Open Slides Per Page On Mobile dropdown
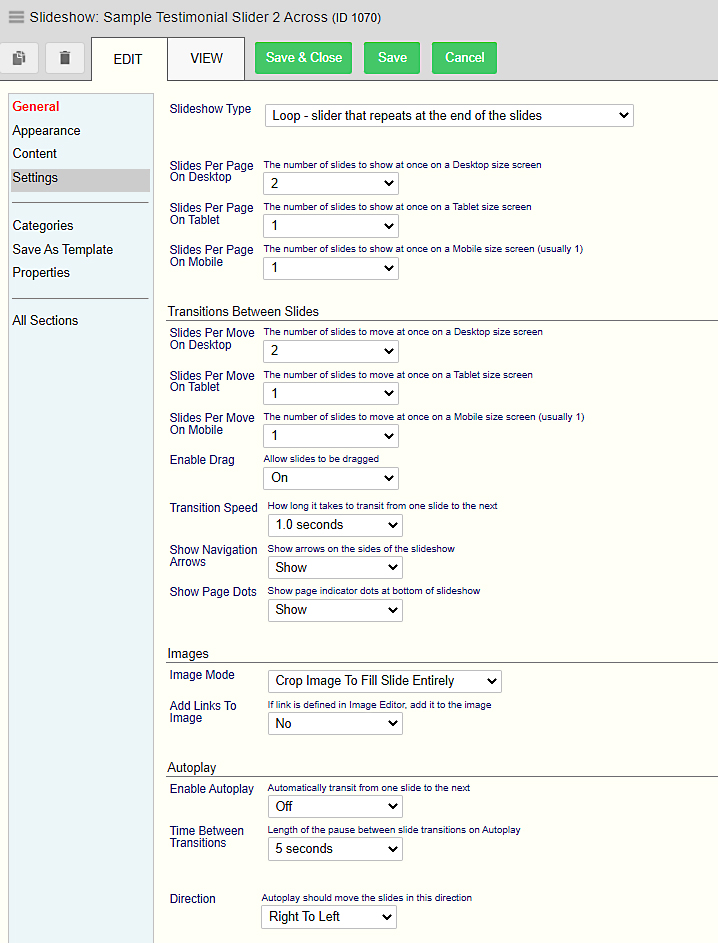Viewport: 718px width, 943px height. click(331, 268)
